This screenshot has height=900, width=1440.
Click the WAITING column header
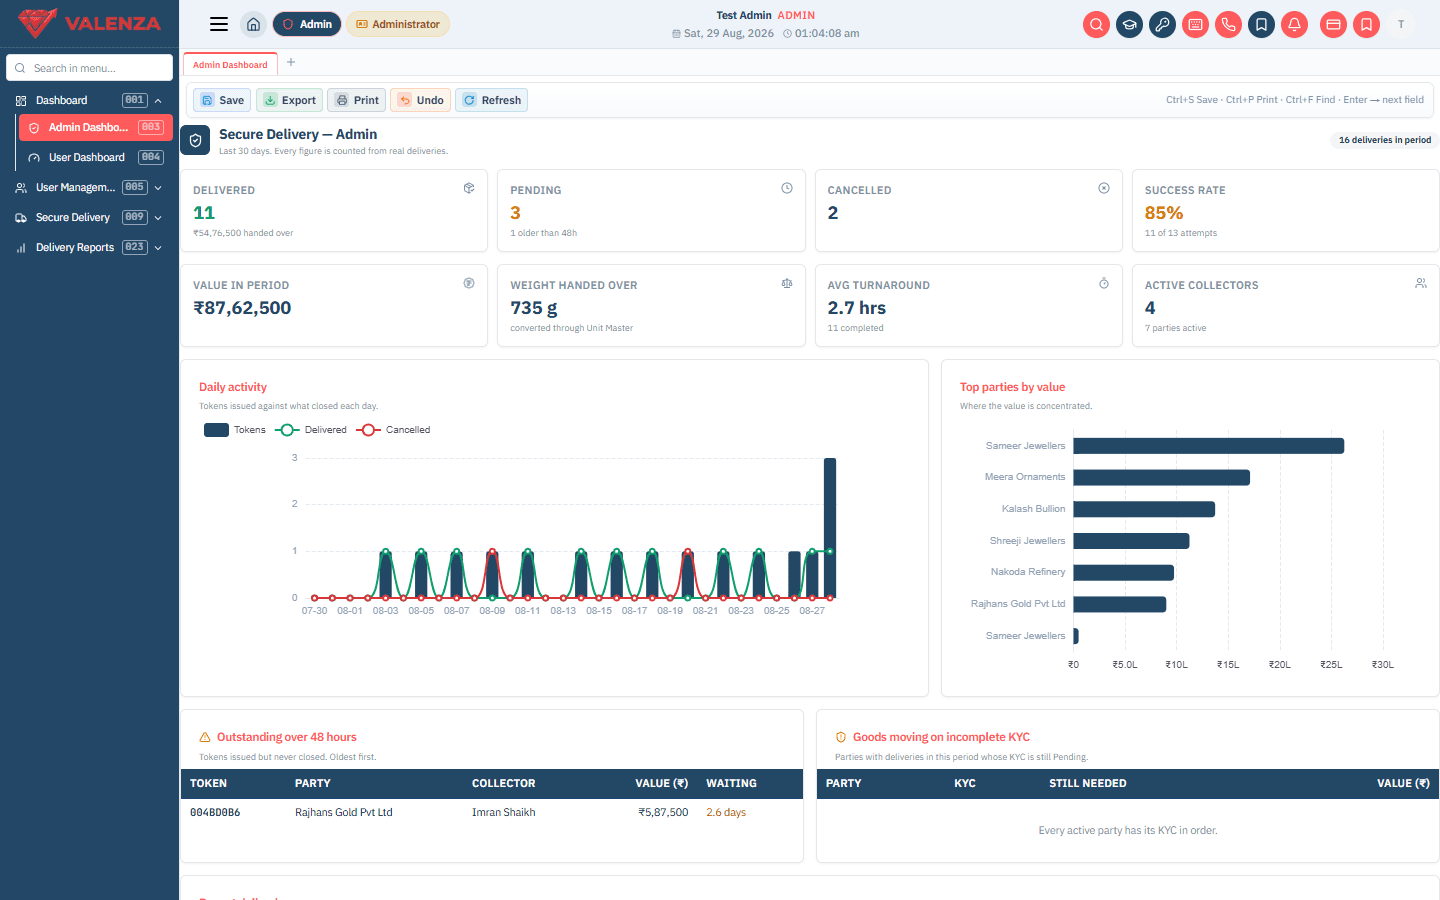pos(731,783)
